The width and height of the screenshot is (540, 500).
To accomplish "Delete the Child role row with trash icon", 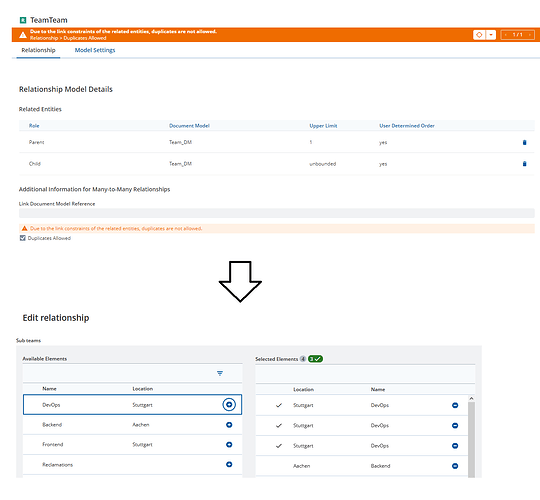I will (x=525, y=164).
